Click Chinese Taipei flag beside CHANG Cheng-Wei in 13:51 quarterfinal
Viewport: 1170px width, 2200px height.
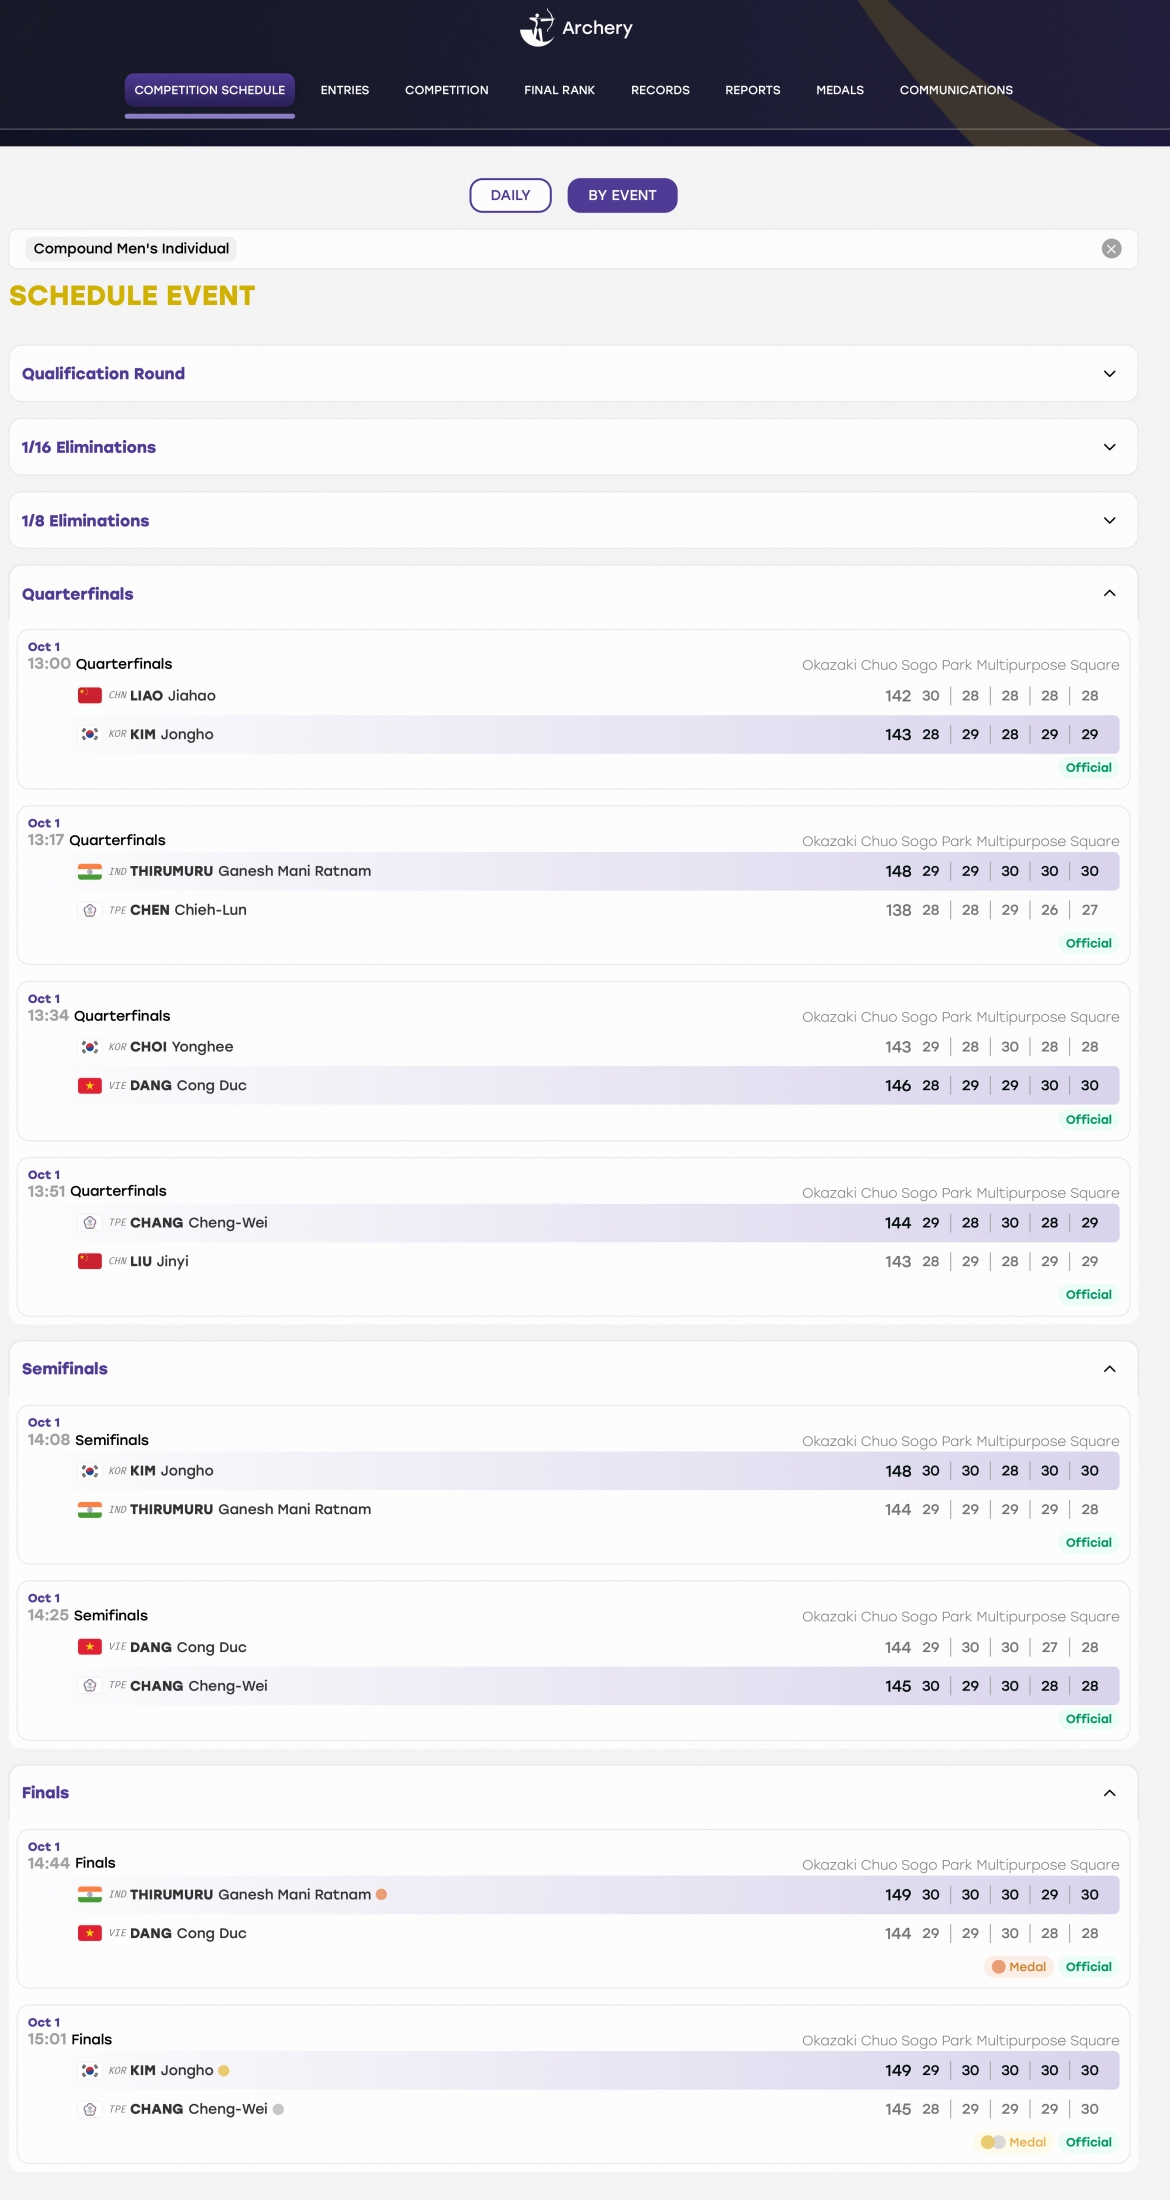tap(90, 1222)
